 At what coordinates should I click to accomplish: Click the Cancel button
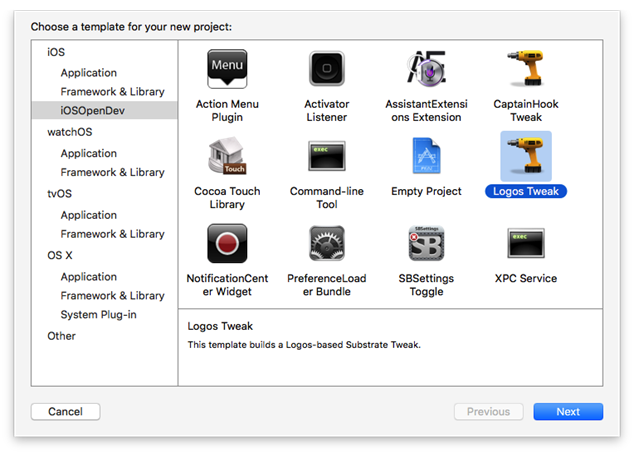point(66,412)
